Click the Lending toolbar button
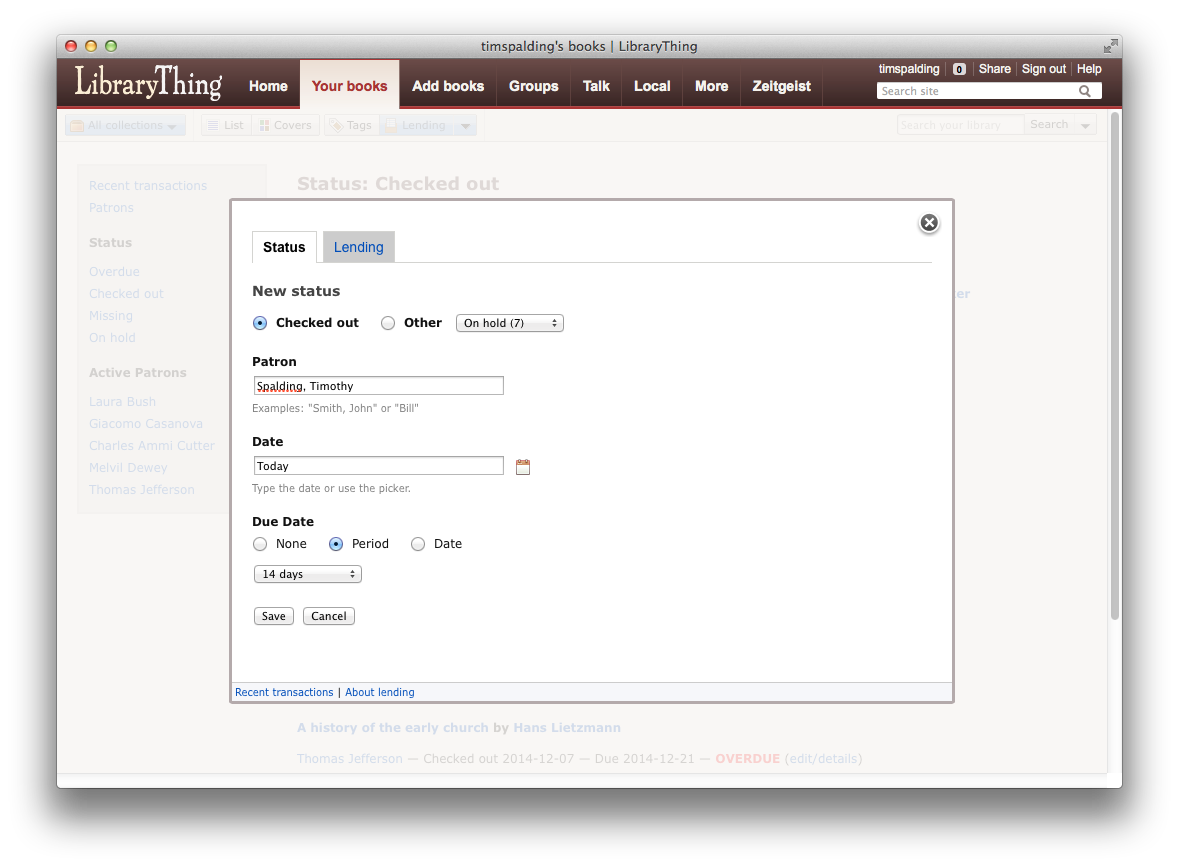The image size is (1179, 867). pos(417,126)
